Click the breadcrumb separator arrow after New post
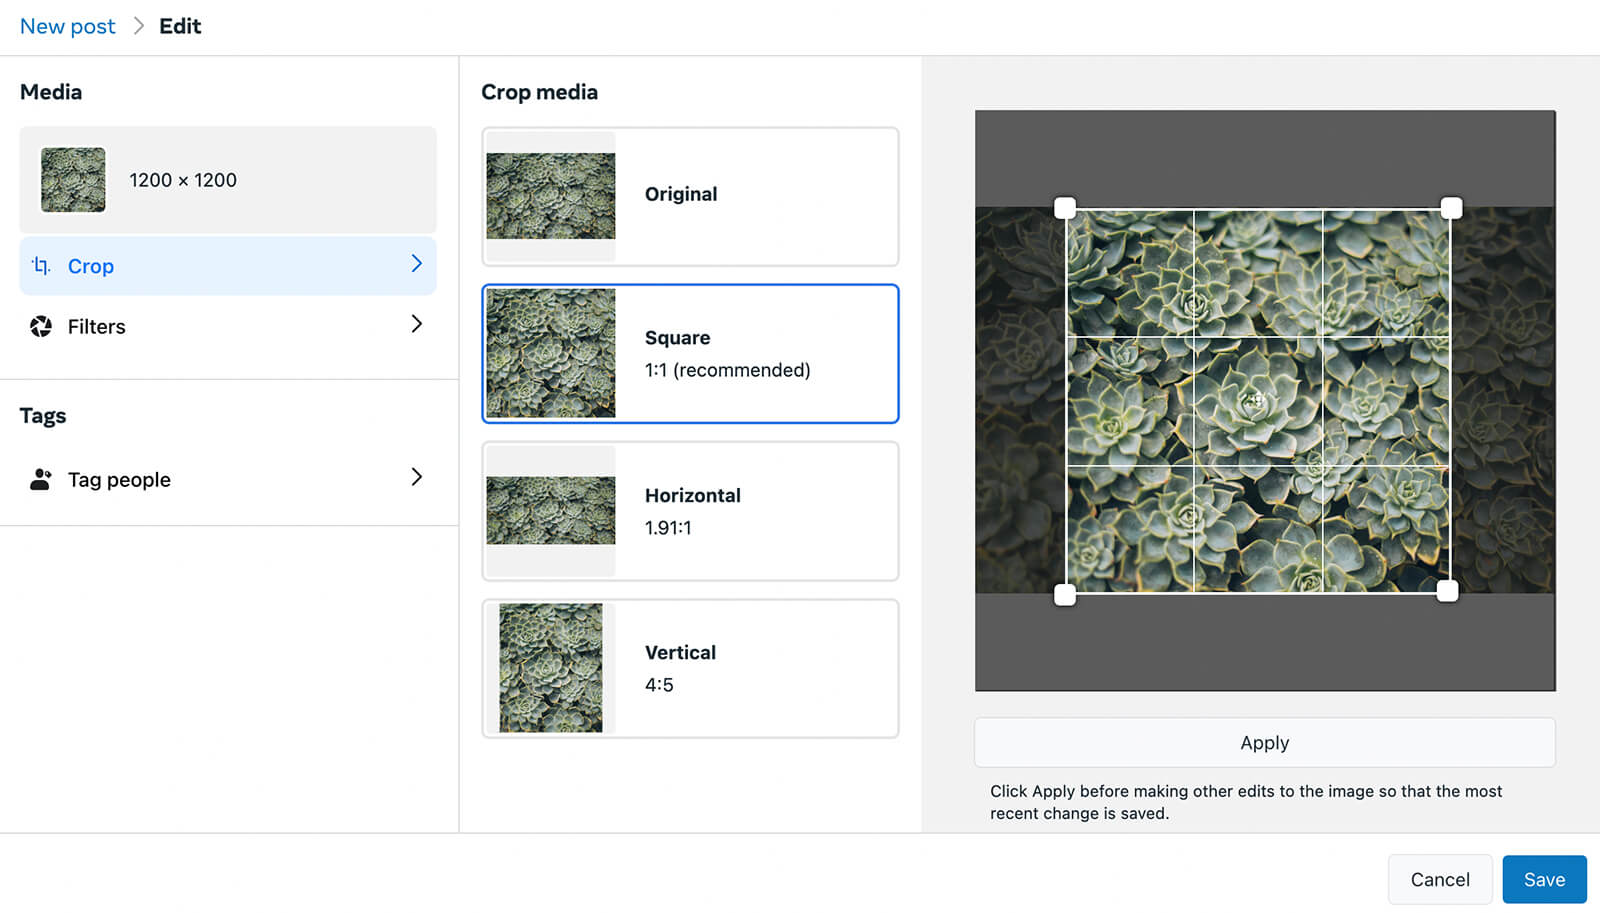Image resolution: width=1600 pixels, height=913 pixels. pos(139,26)
